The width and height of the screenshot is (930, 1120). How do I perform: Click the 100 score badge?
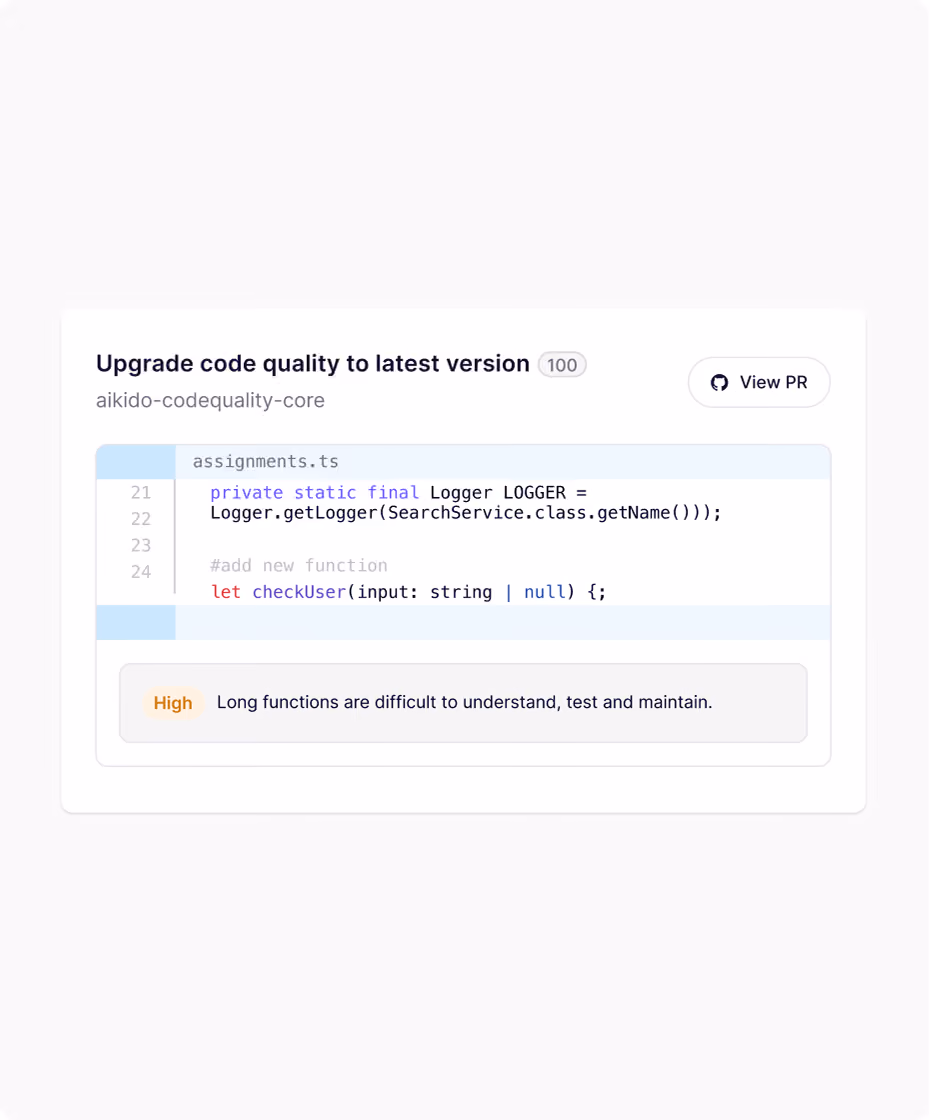tap(562, 365)
